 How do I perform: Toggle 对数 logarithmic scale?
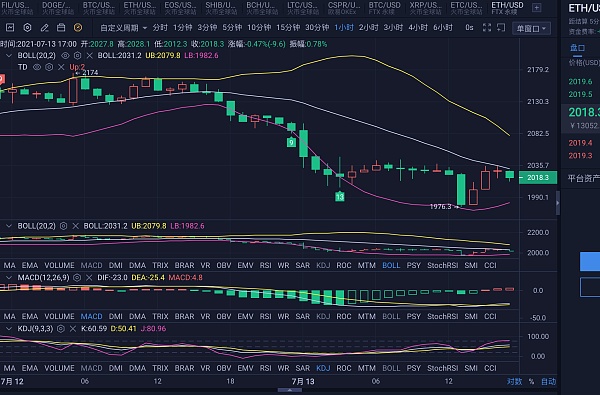514,381
